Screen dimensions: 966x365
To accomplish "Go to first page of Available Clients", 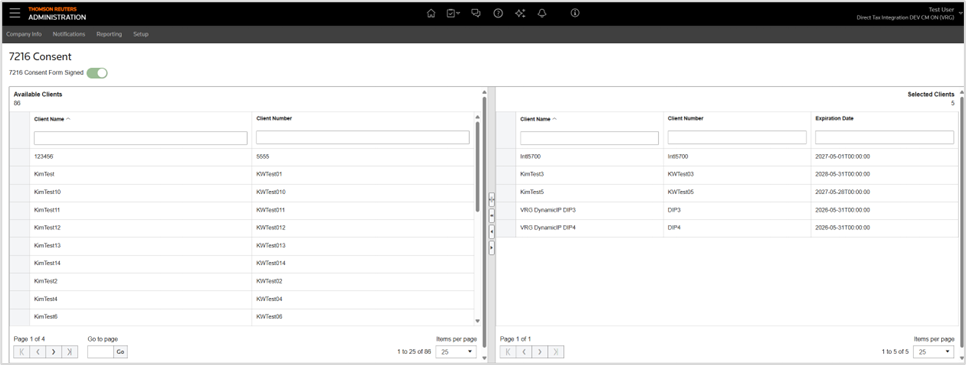I will (22, 351).
